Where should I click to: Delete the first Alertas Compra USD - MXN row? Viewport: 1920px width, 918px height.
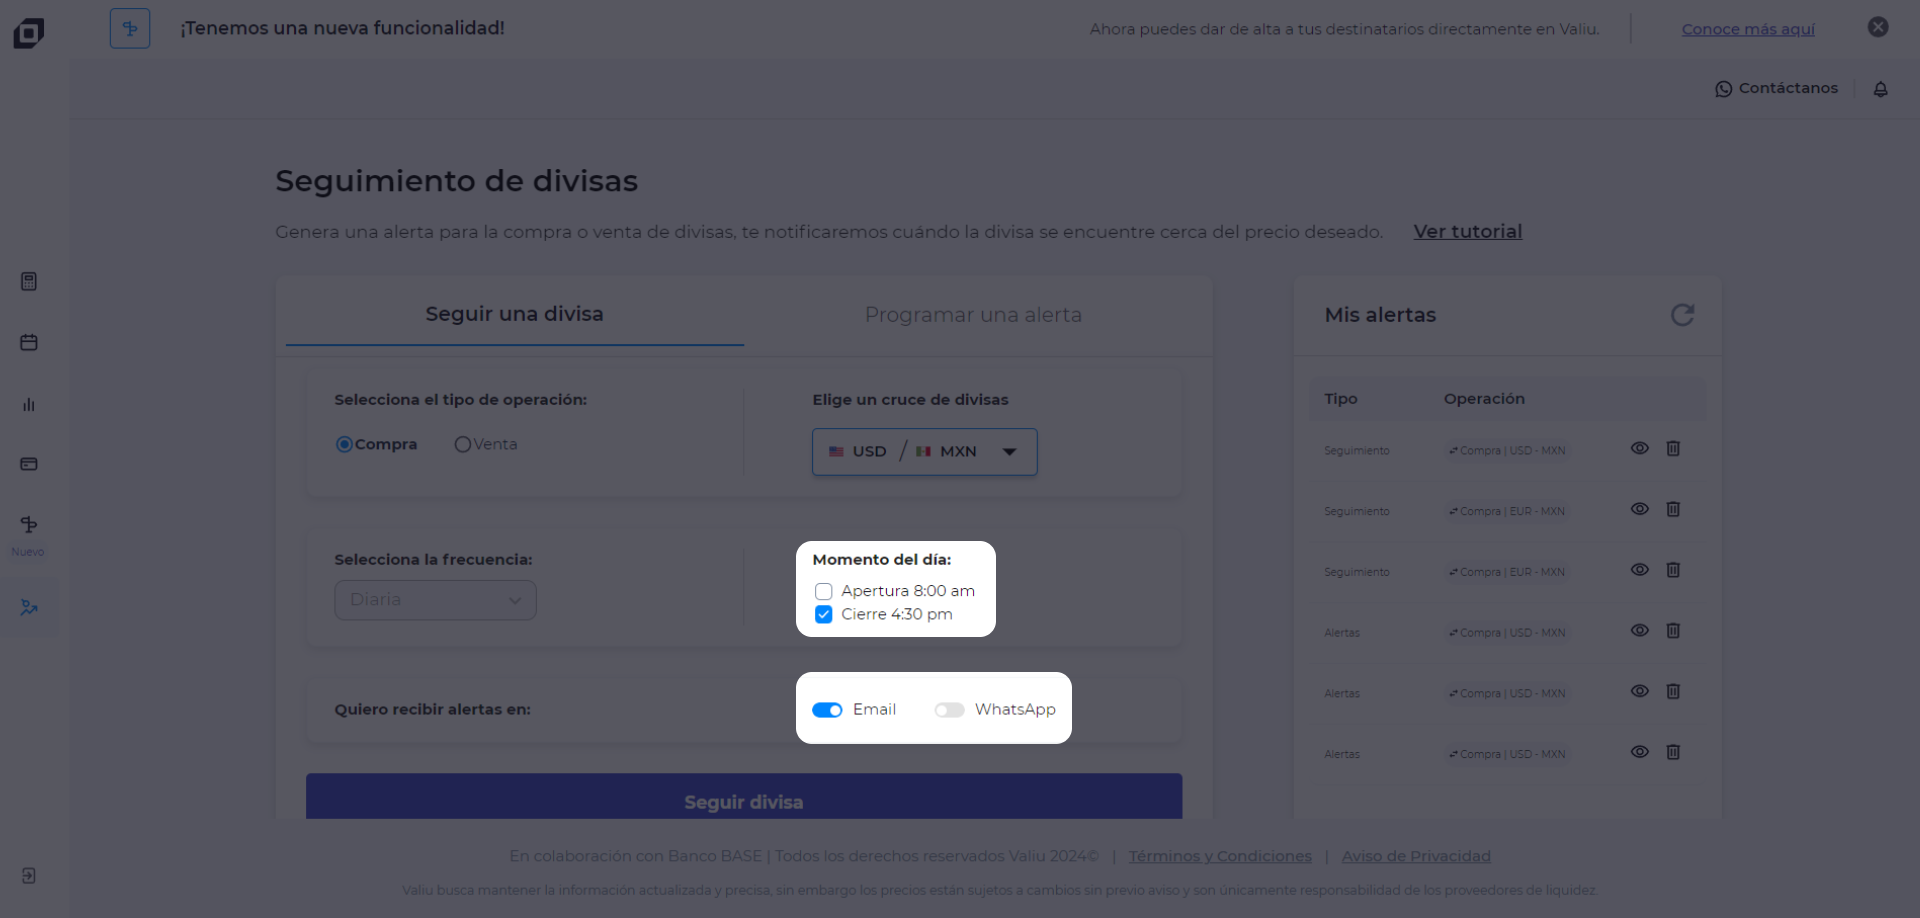click(1673, 630)
